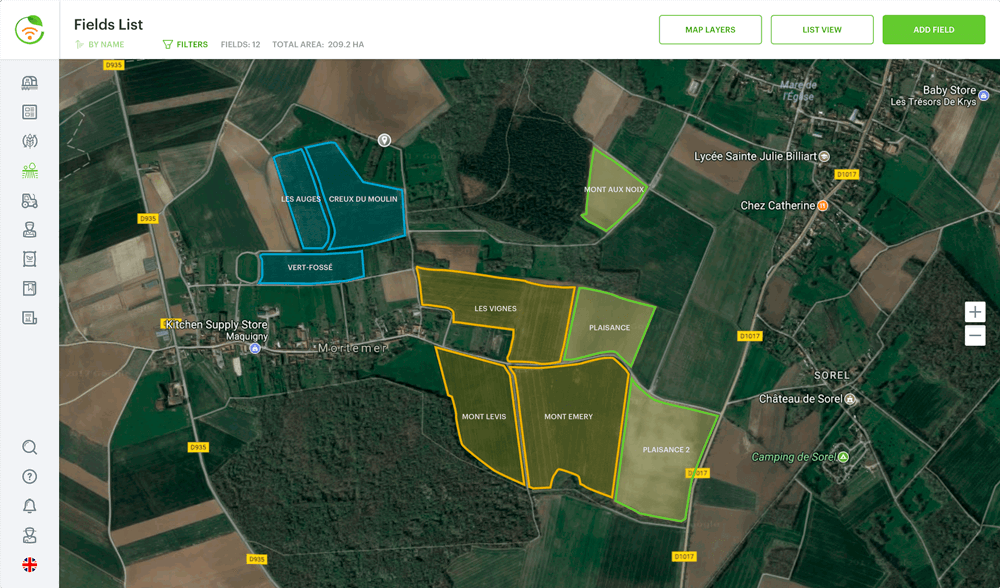Zoom out of map with minus
Screen dimensions: 1000x588
tap(975, 336)
